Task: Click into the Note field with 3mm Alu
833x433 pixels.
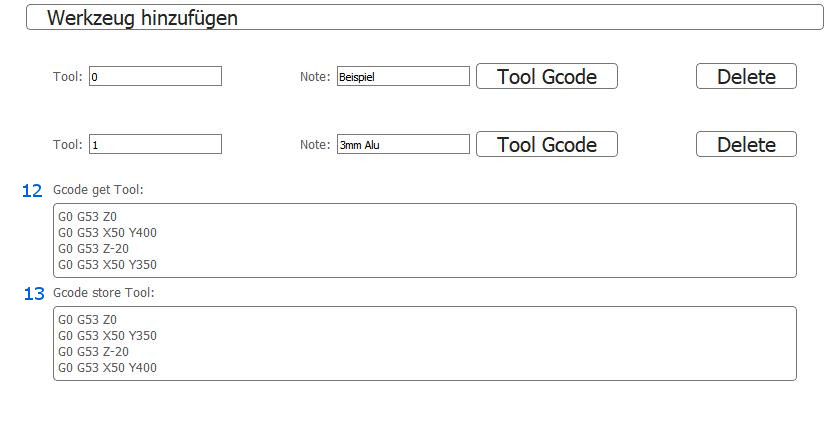Action: tap(403, 144)
